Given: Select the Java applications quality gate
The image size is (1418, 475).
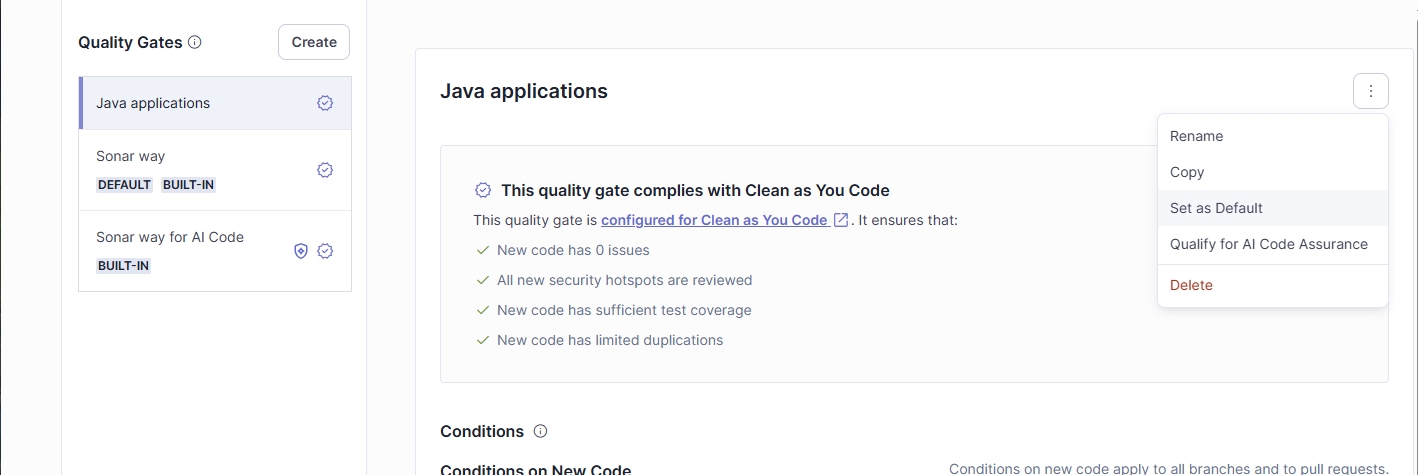Looking at the screenshot, I should 153,103.
